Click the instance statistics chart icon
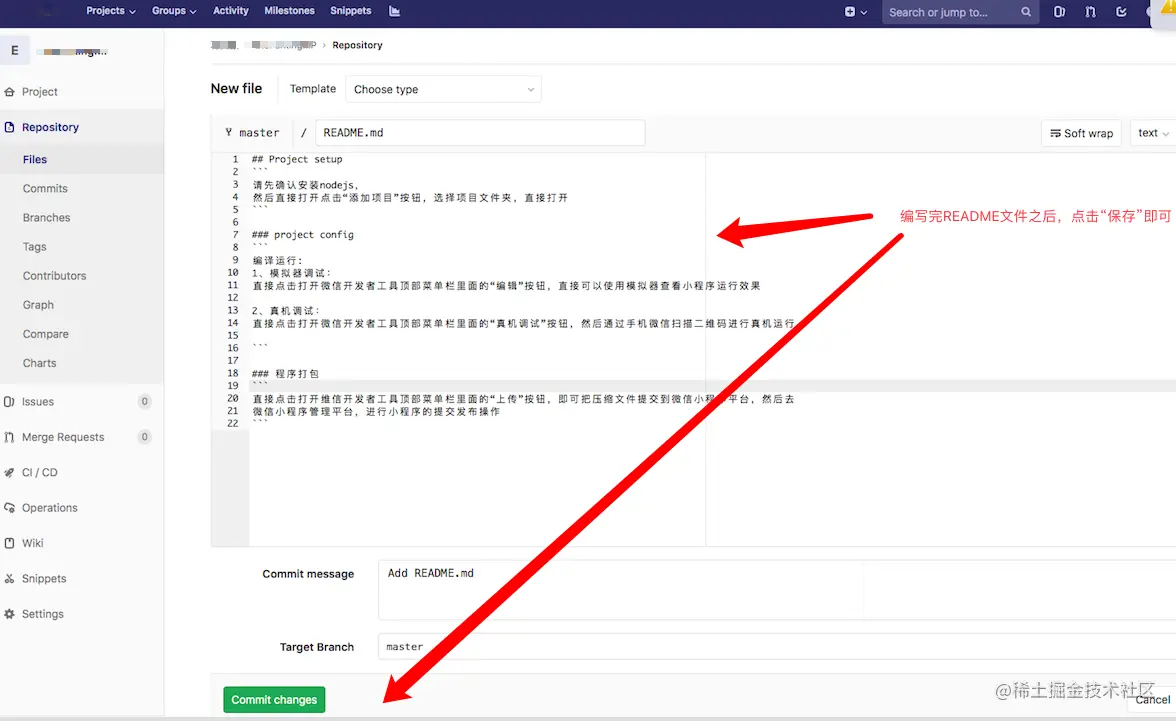The width and height of the screenshot is (1176, 721). (x=394, y=11)
